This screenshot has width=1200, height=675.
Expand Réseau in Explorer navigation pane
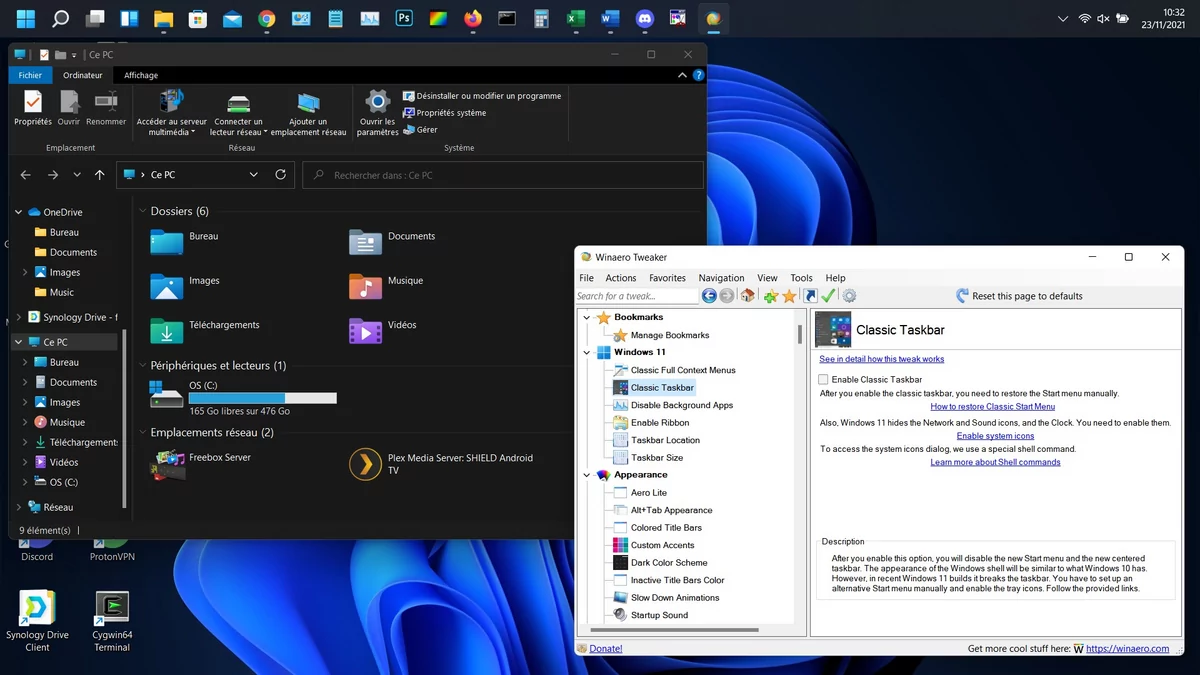(x=18, y=507)
